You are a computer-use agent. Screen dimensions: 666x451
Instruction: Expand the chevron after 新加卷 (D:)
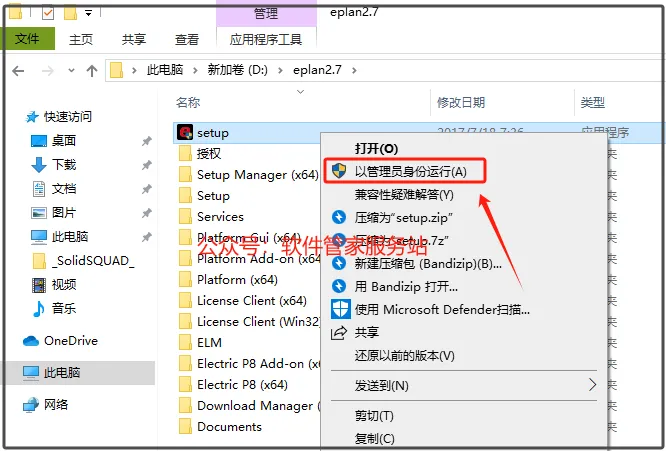280,70
